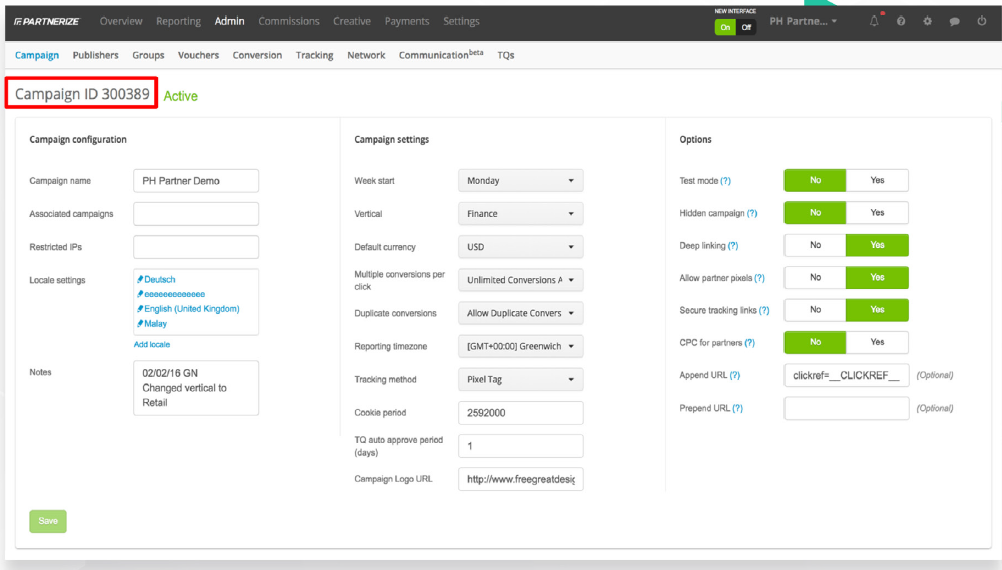Switch to the Network tab

[366, 55]
